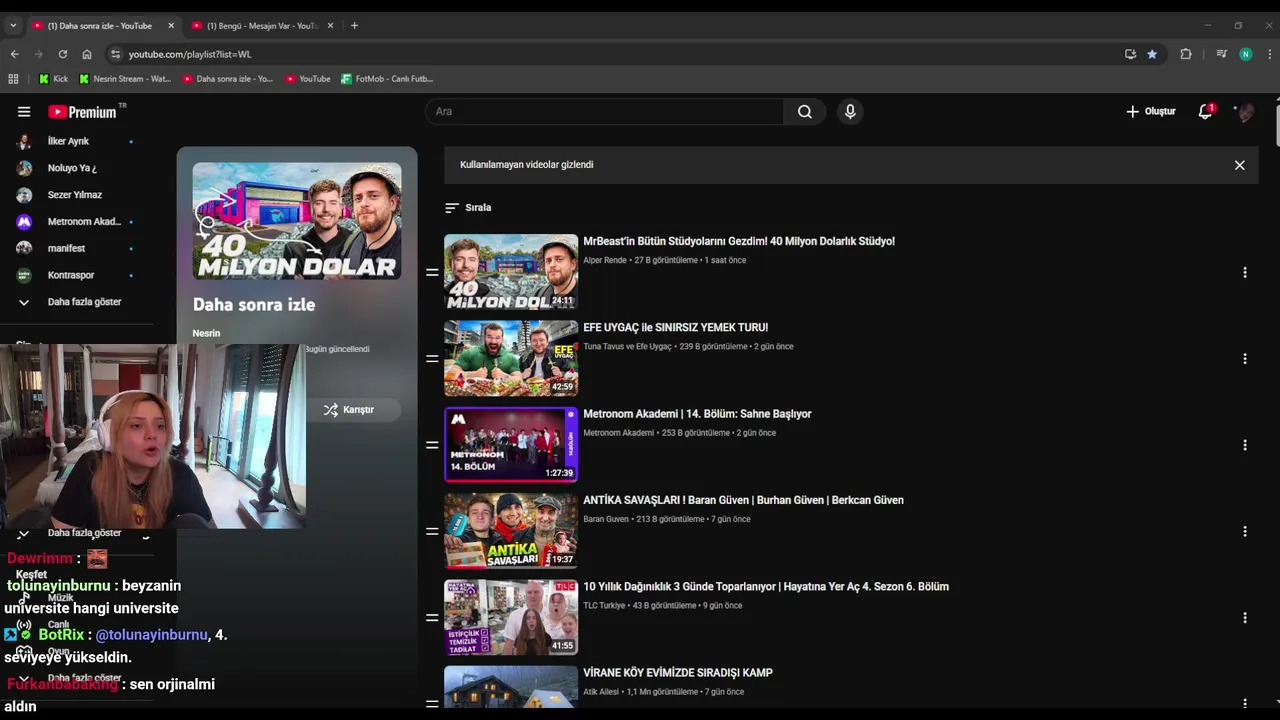Open the browser extensions puzzle icon
1280x720 pixels.
[x=1186, y=54]
